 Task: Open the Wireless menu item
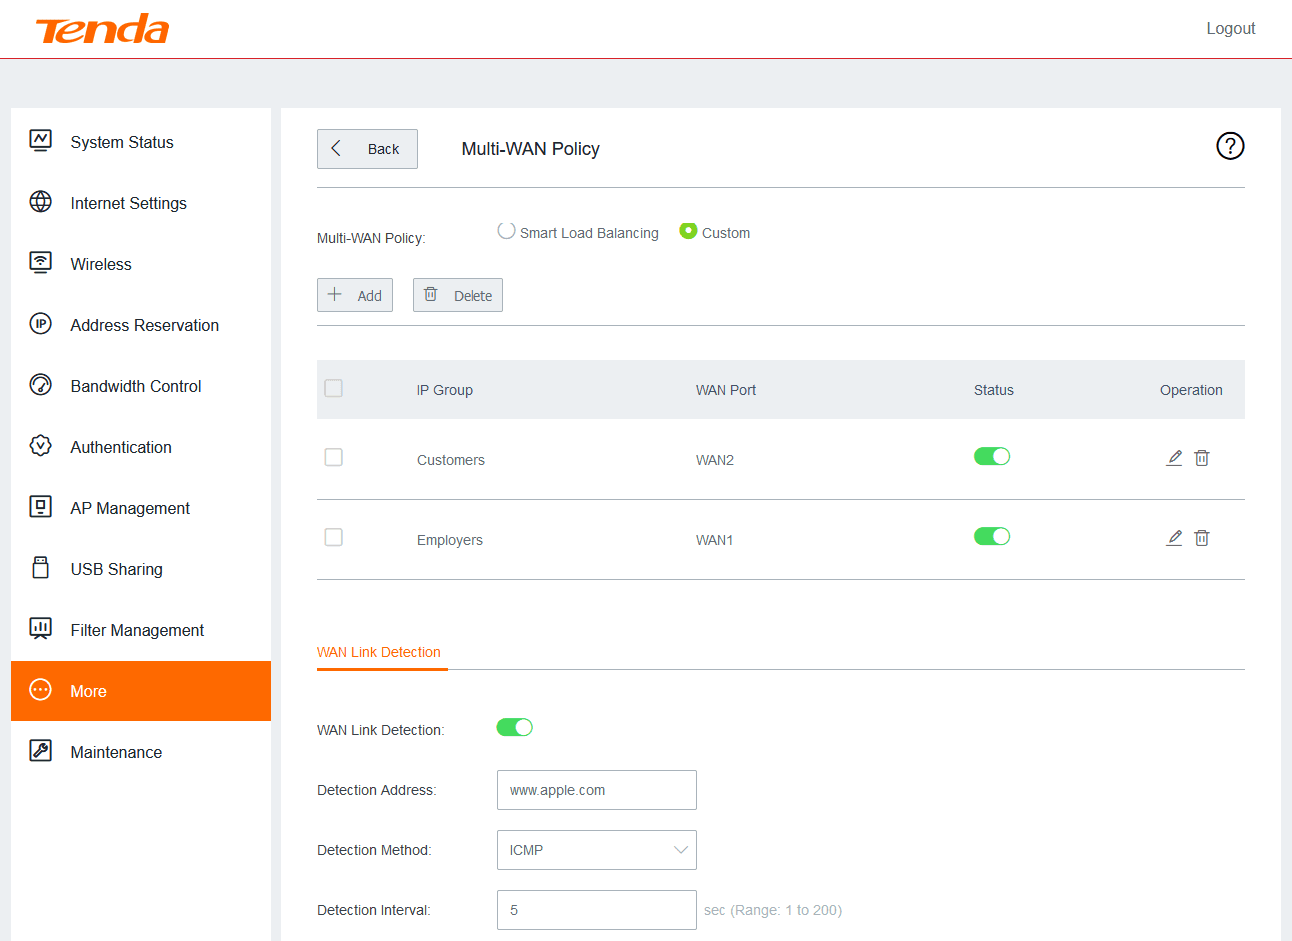(141, 264)
